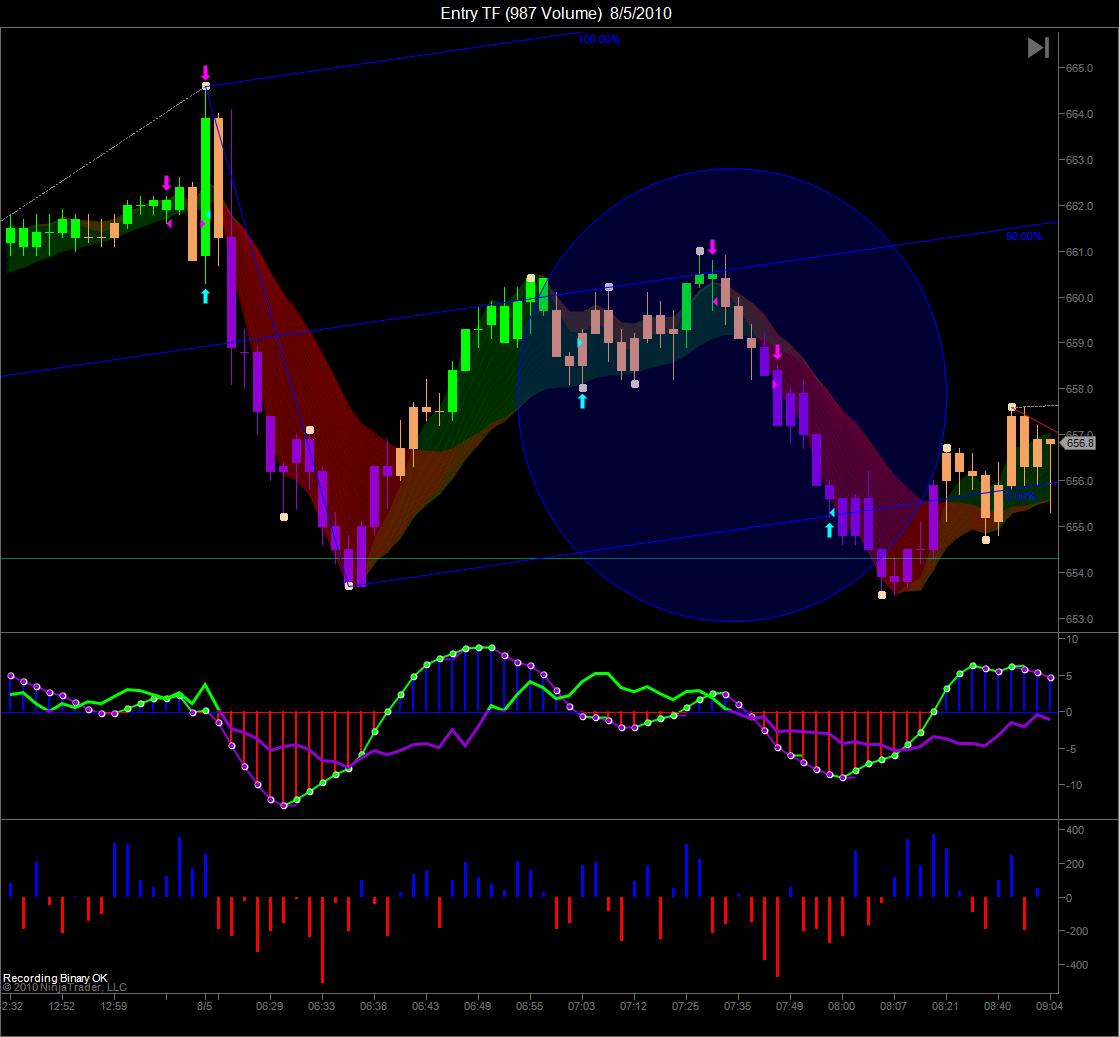Viewport: 1119px width, 1037px height.
Task: Click the cyan up arrow near 08:00 at 655
Action: (829, 530)
